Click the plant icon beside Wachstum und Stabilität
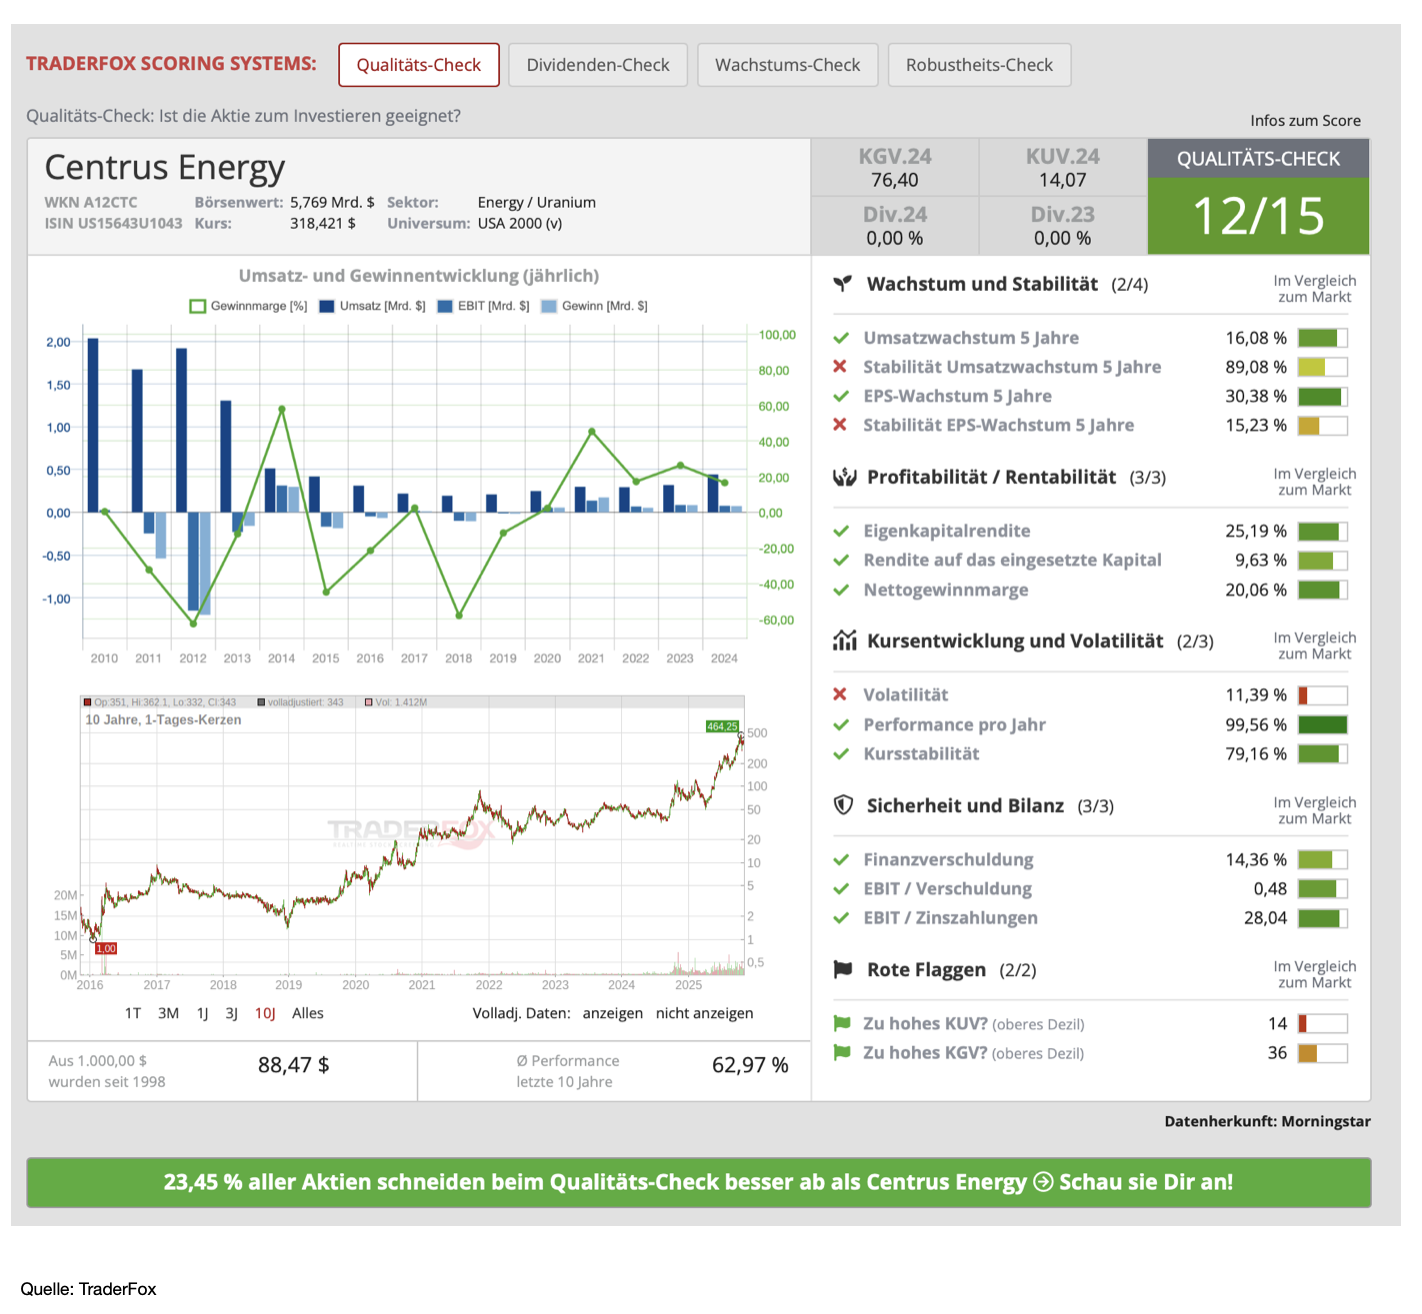 843,284
